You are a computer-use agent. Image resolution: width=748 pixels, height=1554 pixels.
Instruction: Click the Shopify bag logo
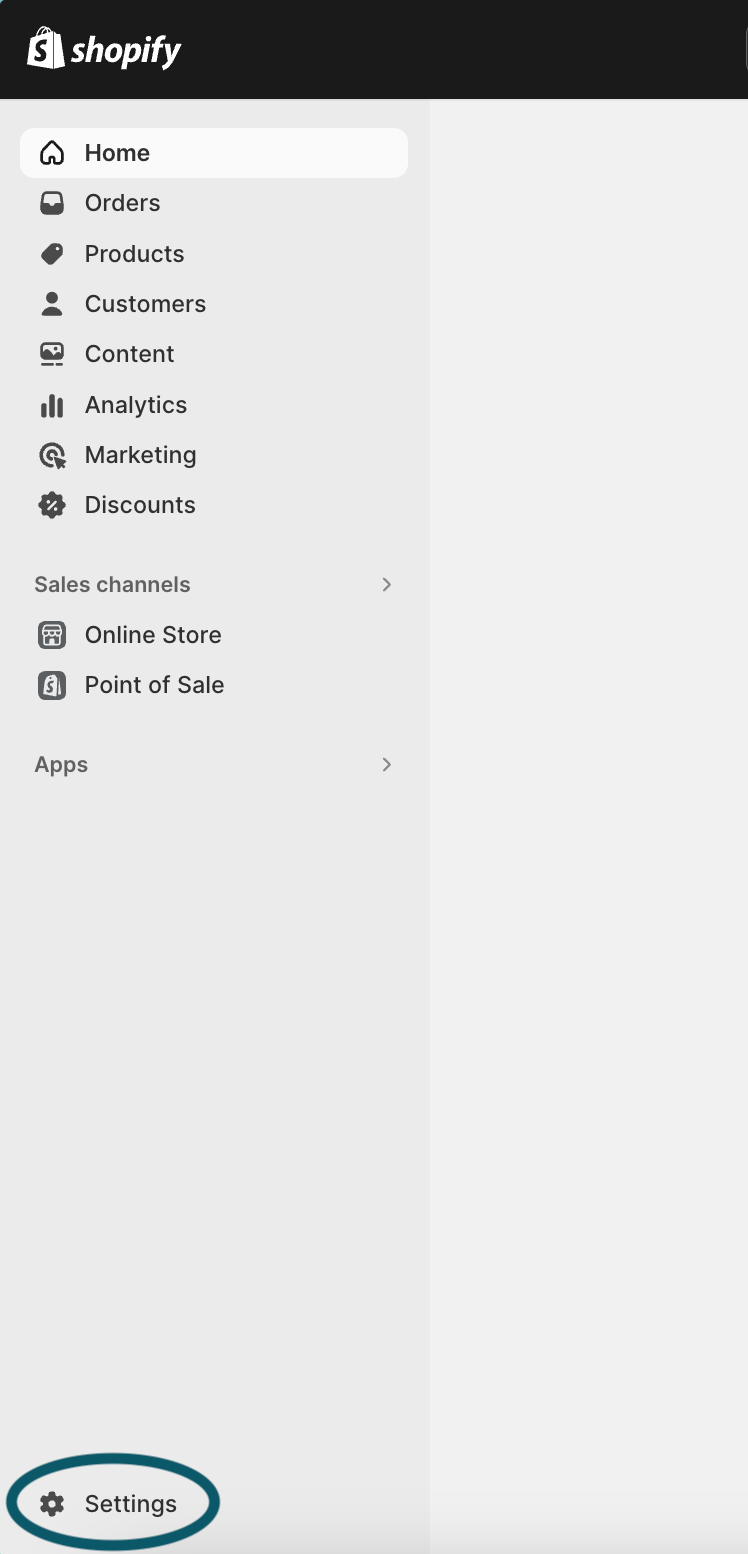point(46,49)
